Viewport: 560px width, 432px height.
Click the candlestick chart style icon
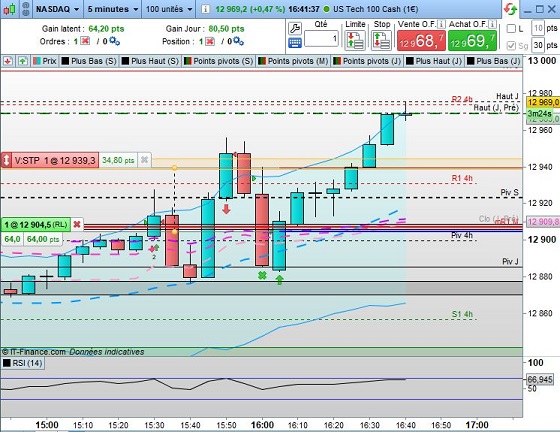pyautogui.click(x=10, y=9)
